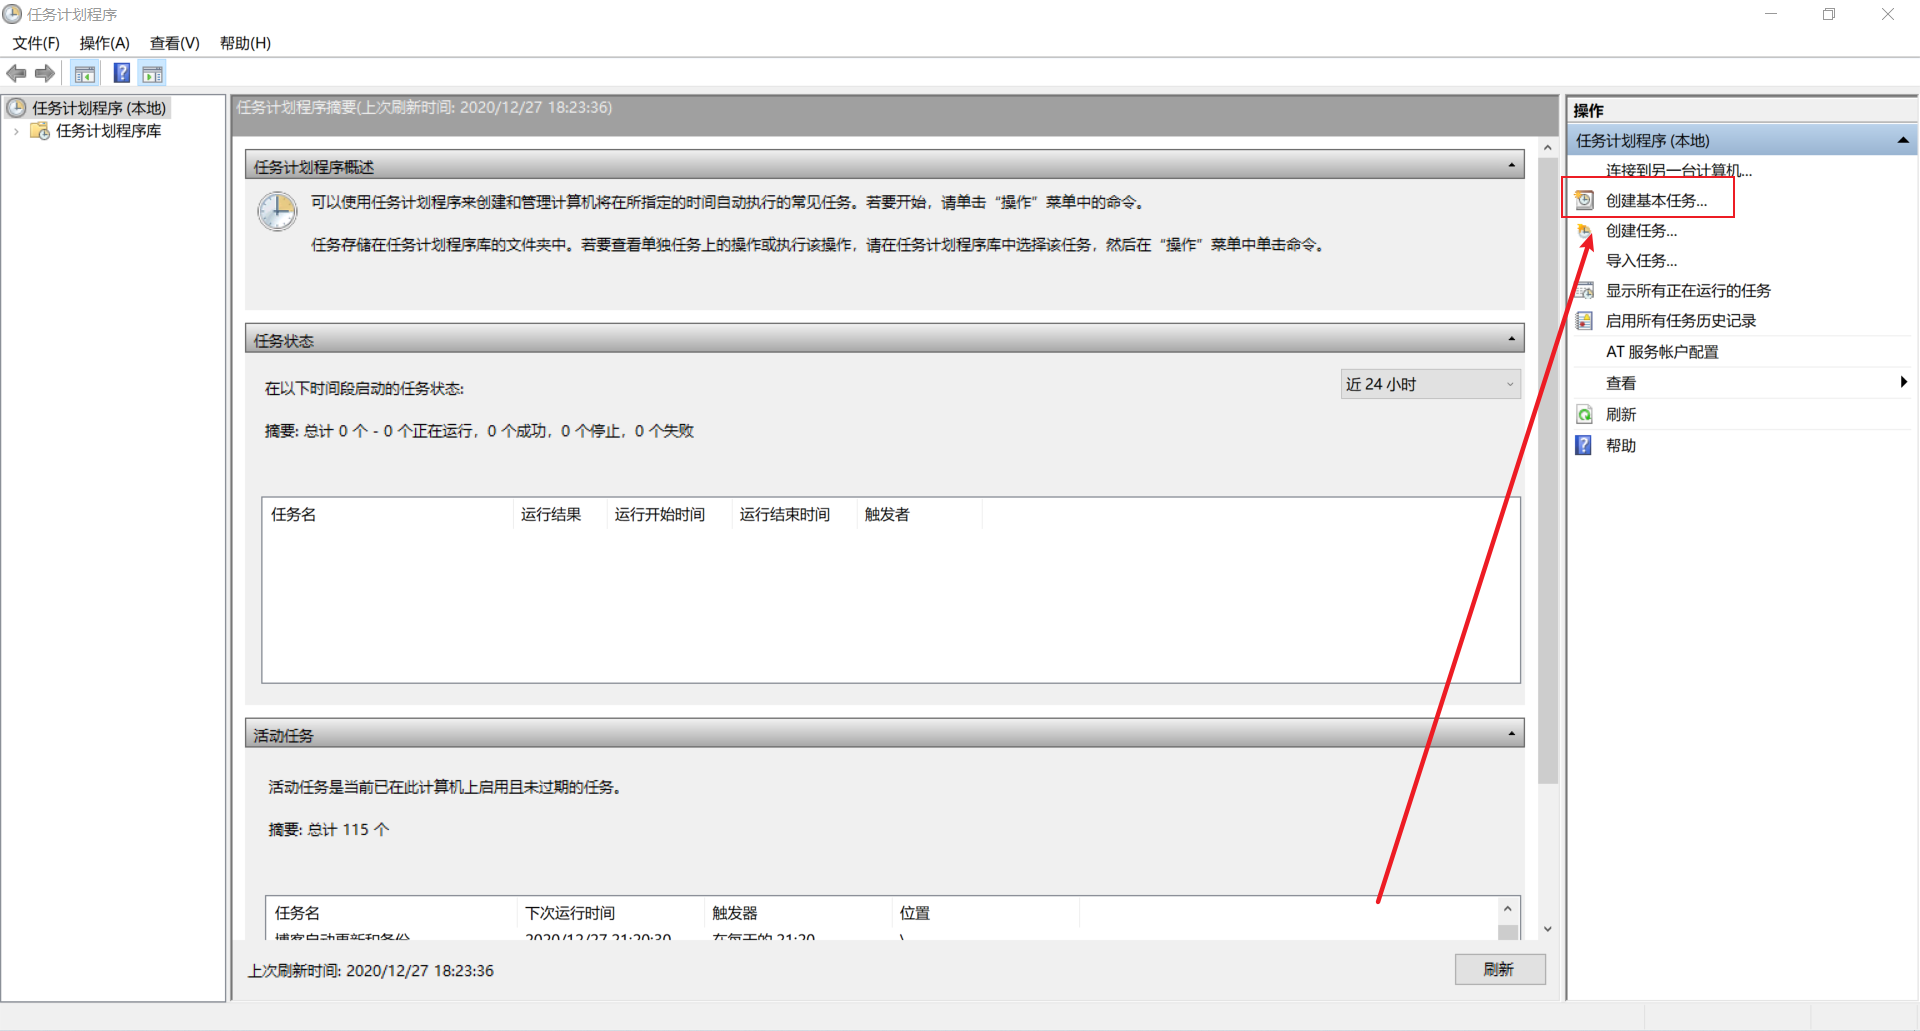This screenshot has width=1920, height=1031.
Task: Click the Back arrow toolbar icon
Action: pyautogui.click(x=16, y=73)
